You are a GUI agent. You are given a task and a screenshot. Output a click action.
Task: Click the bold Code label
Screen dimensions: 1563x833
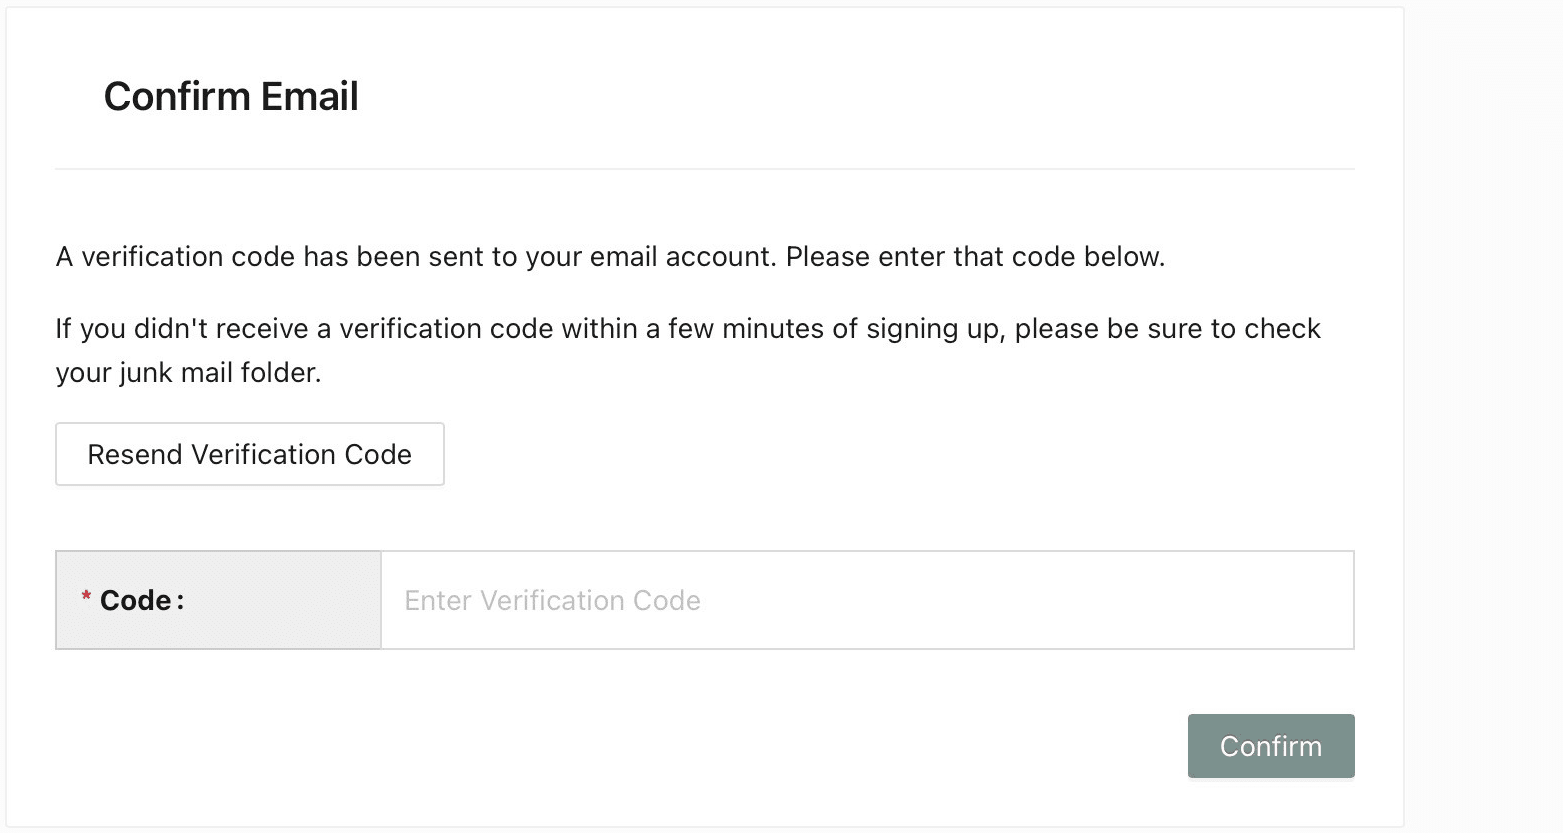coord(135,600)
